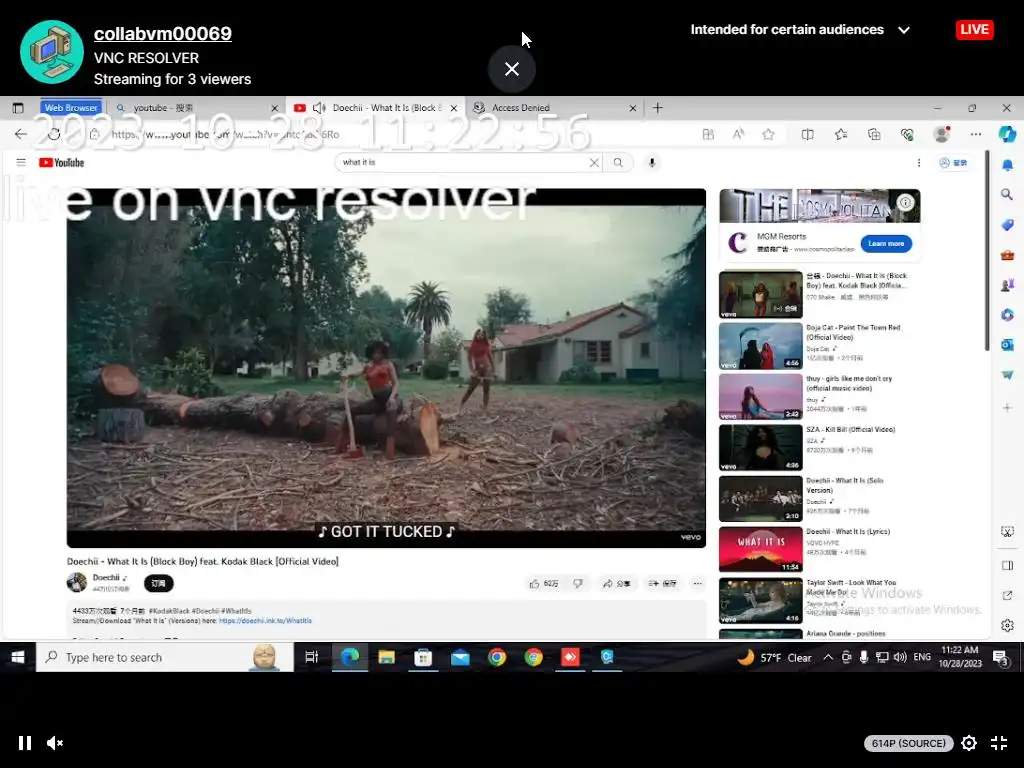Screen dimensions: 1024x768
Task: Unmute the stream audio
Action: 55,743
